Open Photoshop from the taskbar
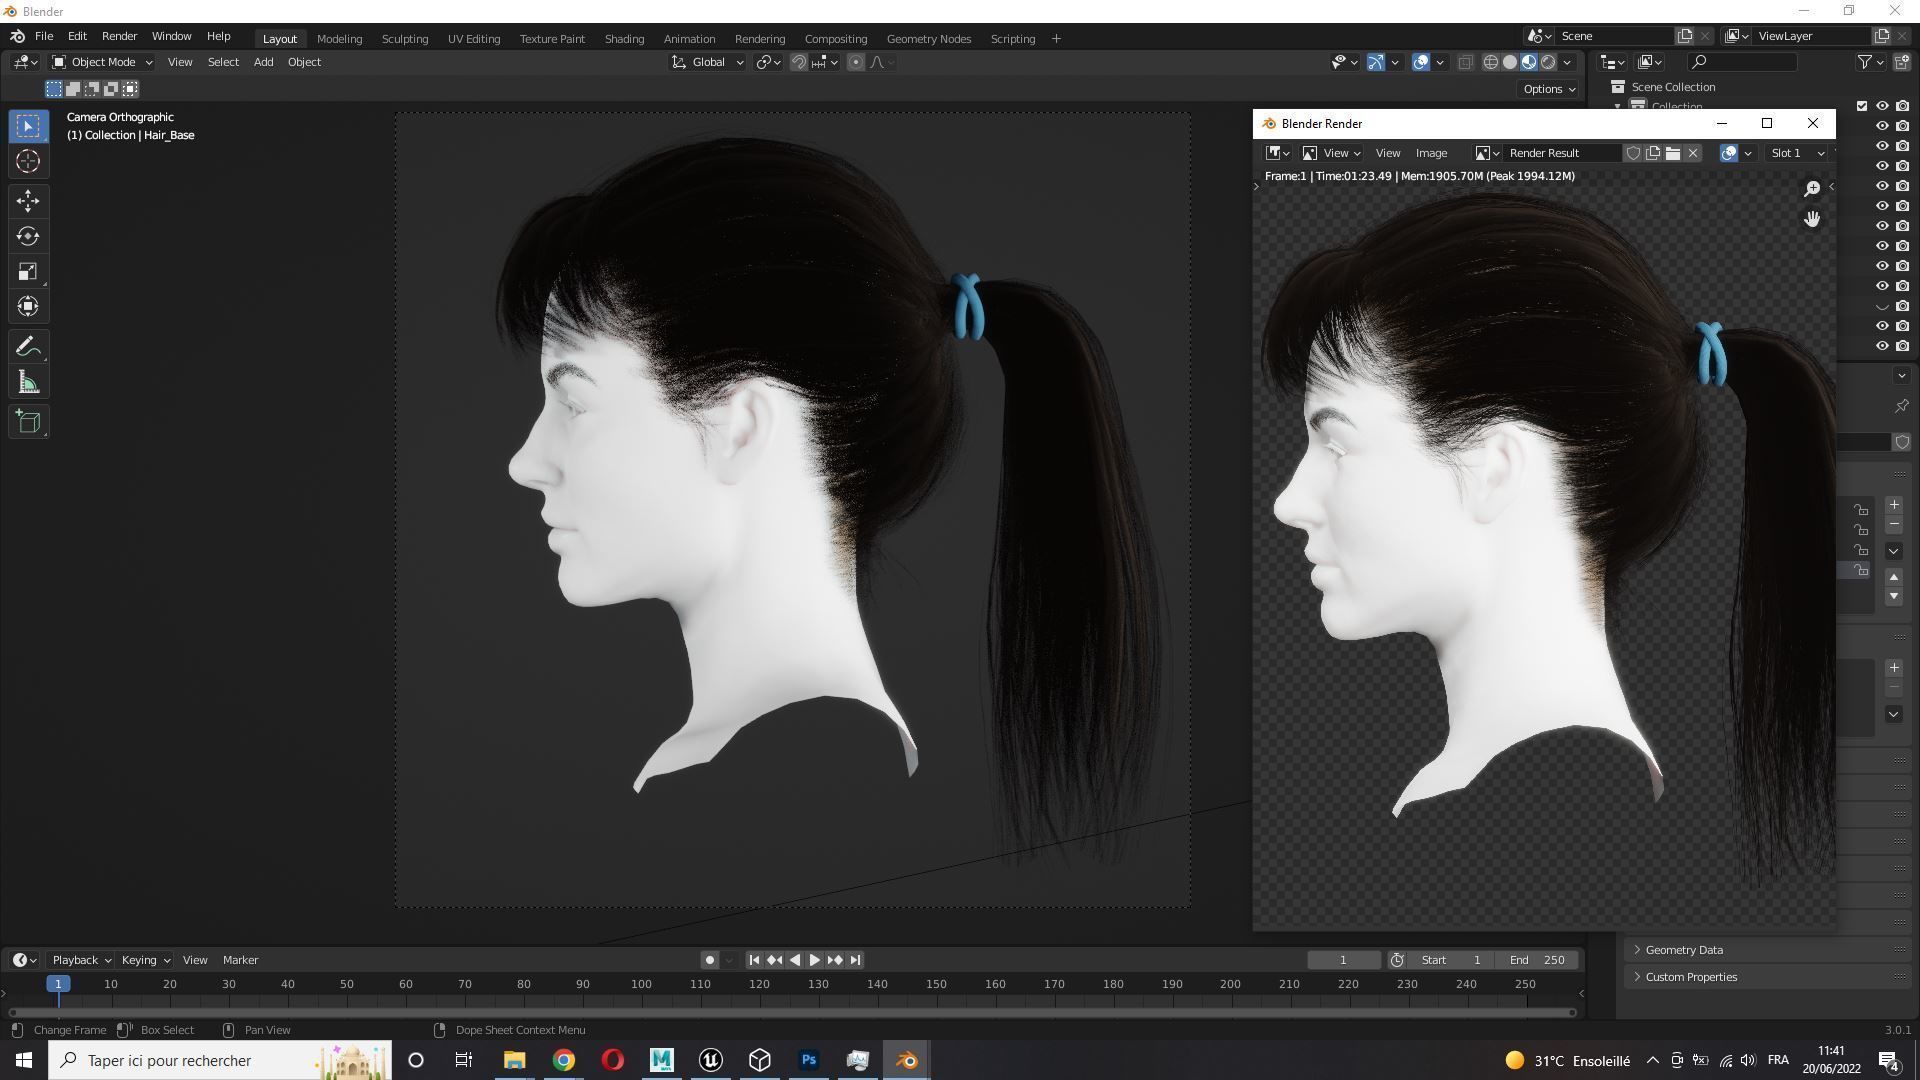This screenshot has height=1080, width=1920. tap(809, 1060)
